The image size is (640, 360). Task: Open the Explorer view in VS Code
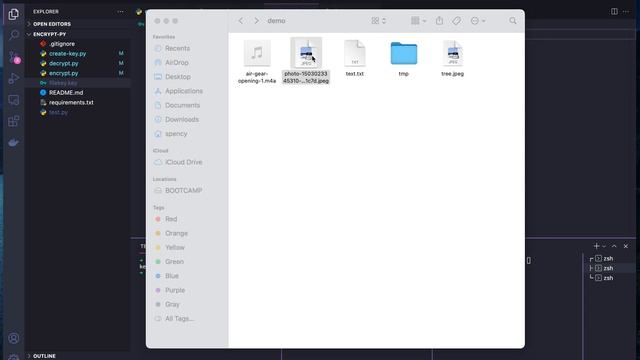(x=13, y=14)
